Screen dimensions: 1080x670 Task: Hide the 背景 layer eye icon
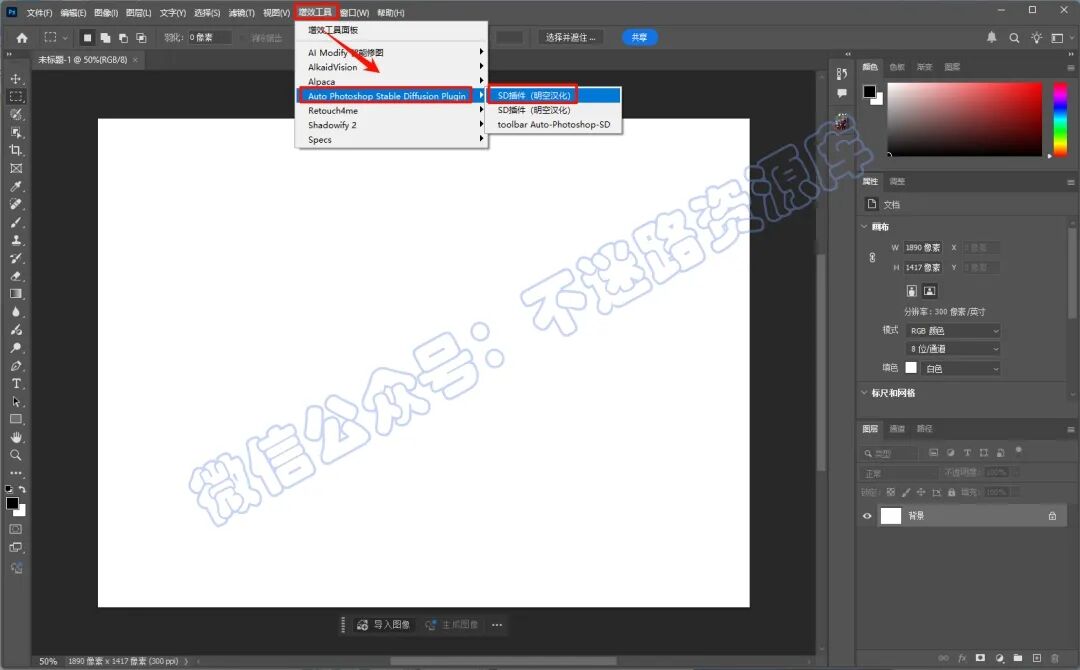point(867,516)
